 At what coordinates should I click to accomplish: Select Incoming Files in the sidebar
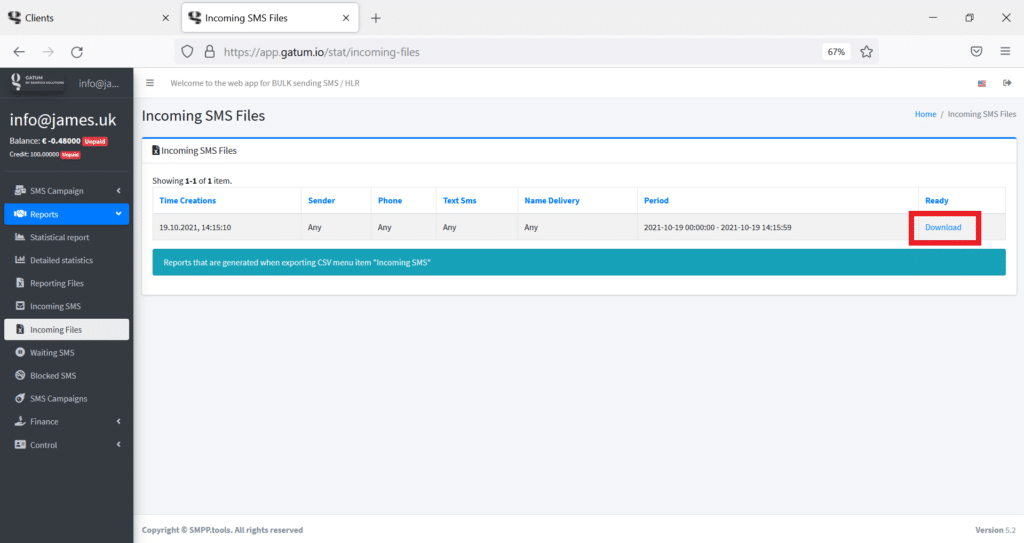pyautogui.click(x=67, y=329)
